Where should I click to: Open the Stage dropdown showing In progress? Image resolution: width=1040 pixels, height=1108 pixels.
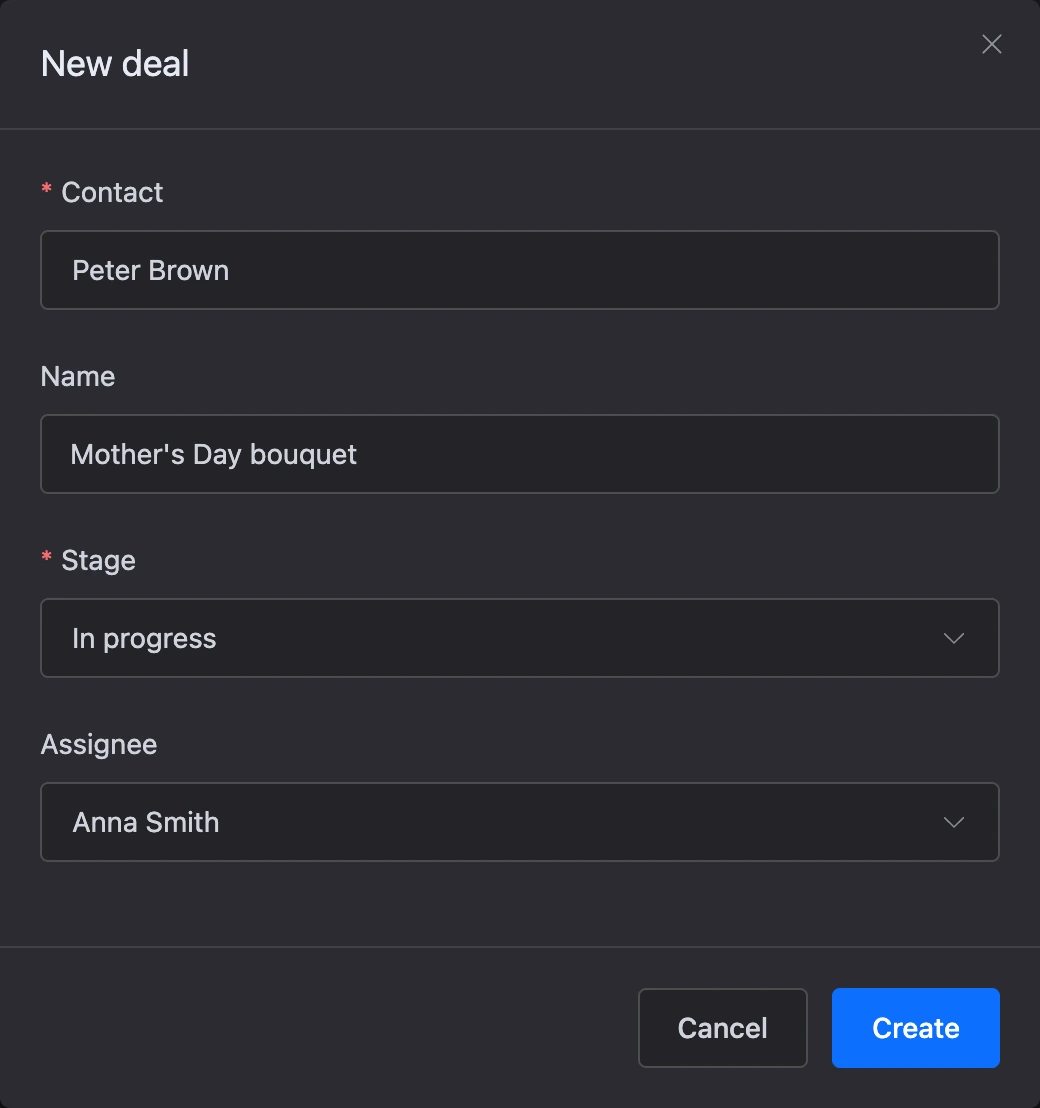click(519, 638)
